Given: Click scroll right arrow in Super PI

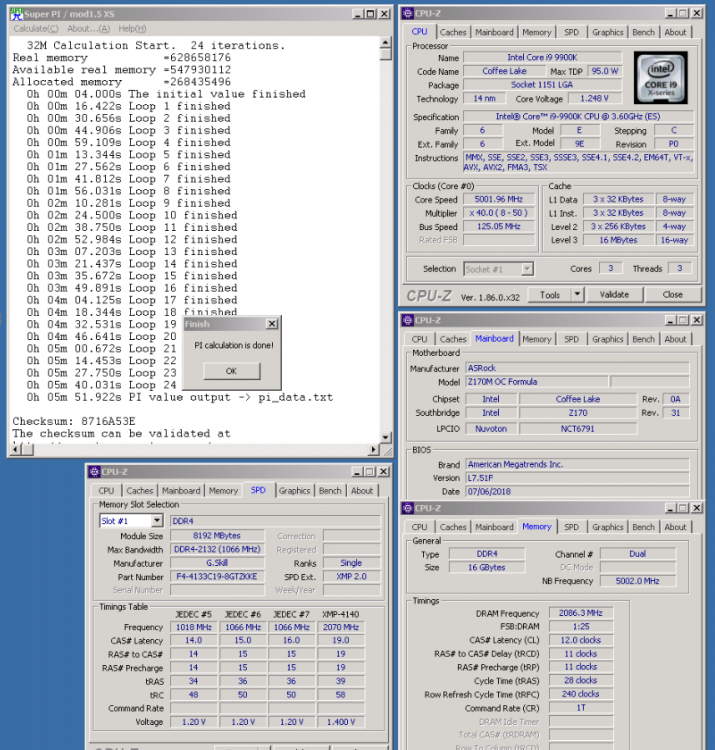Looking at the screenshot, I should tap(374, 449).
